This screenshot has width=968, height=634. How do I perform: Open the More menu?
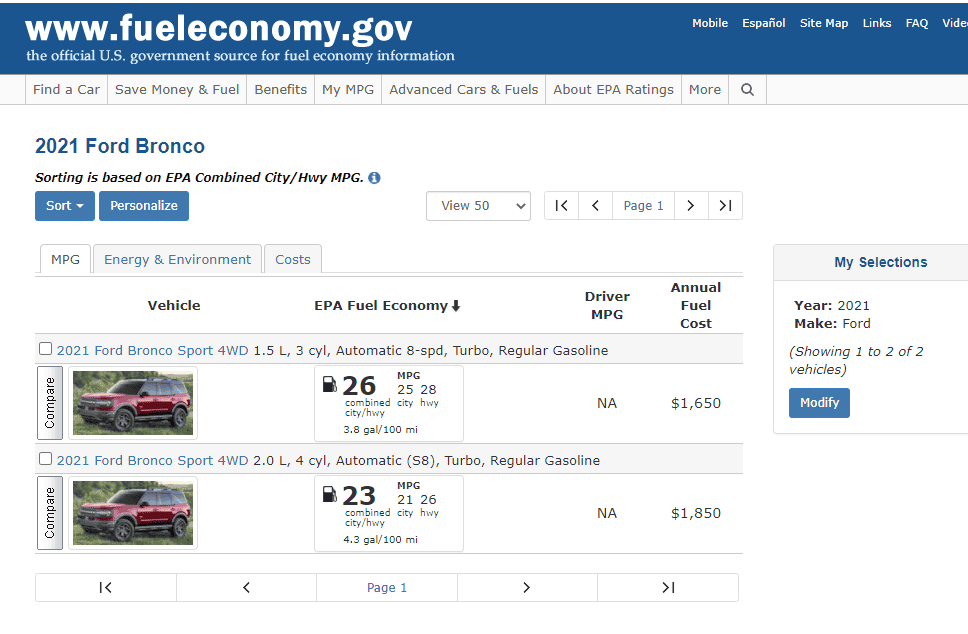click(705, 90)
